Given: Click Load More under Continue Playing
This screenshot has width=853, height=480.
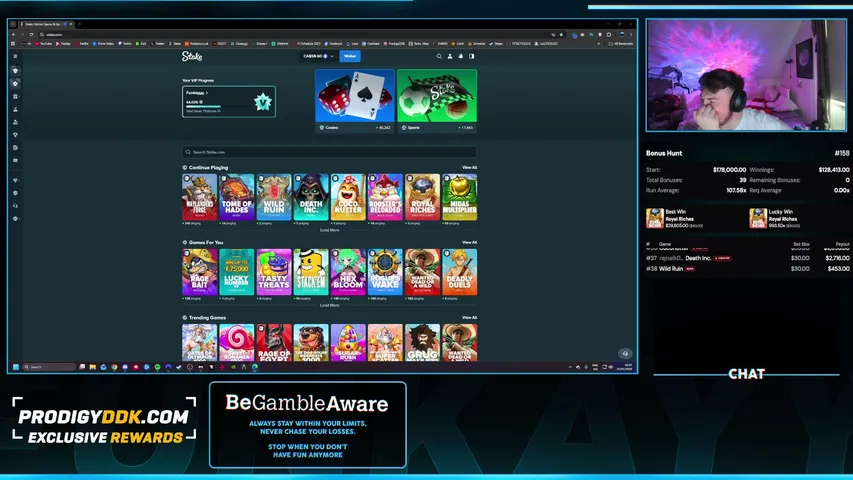Looking at the screenshot, I should click(x=330, y=230).
